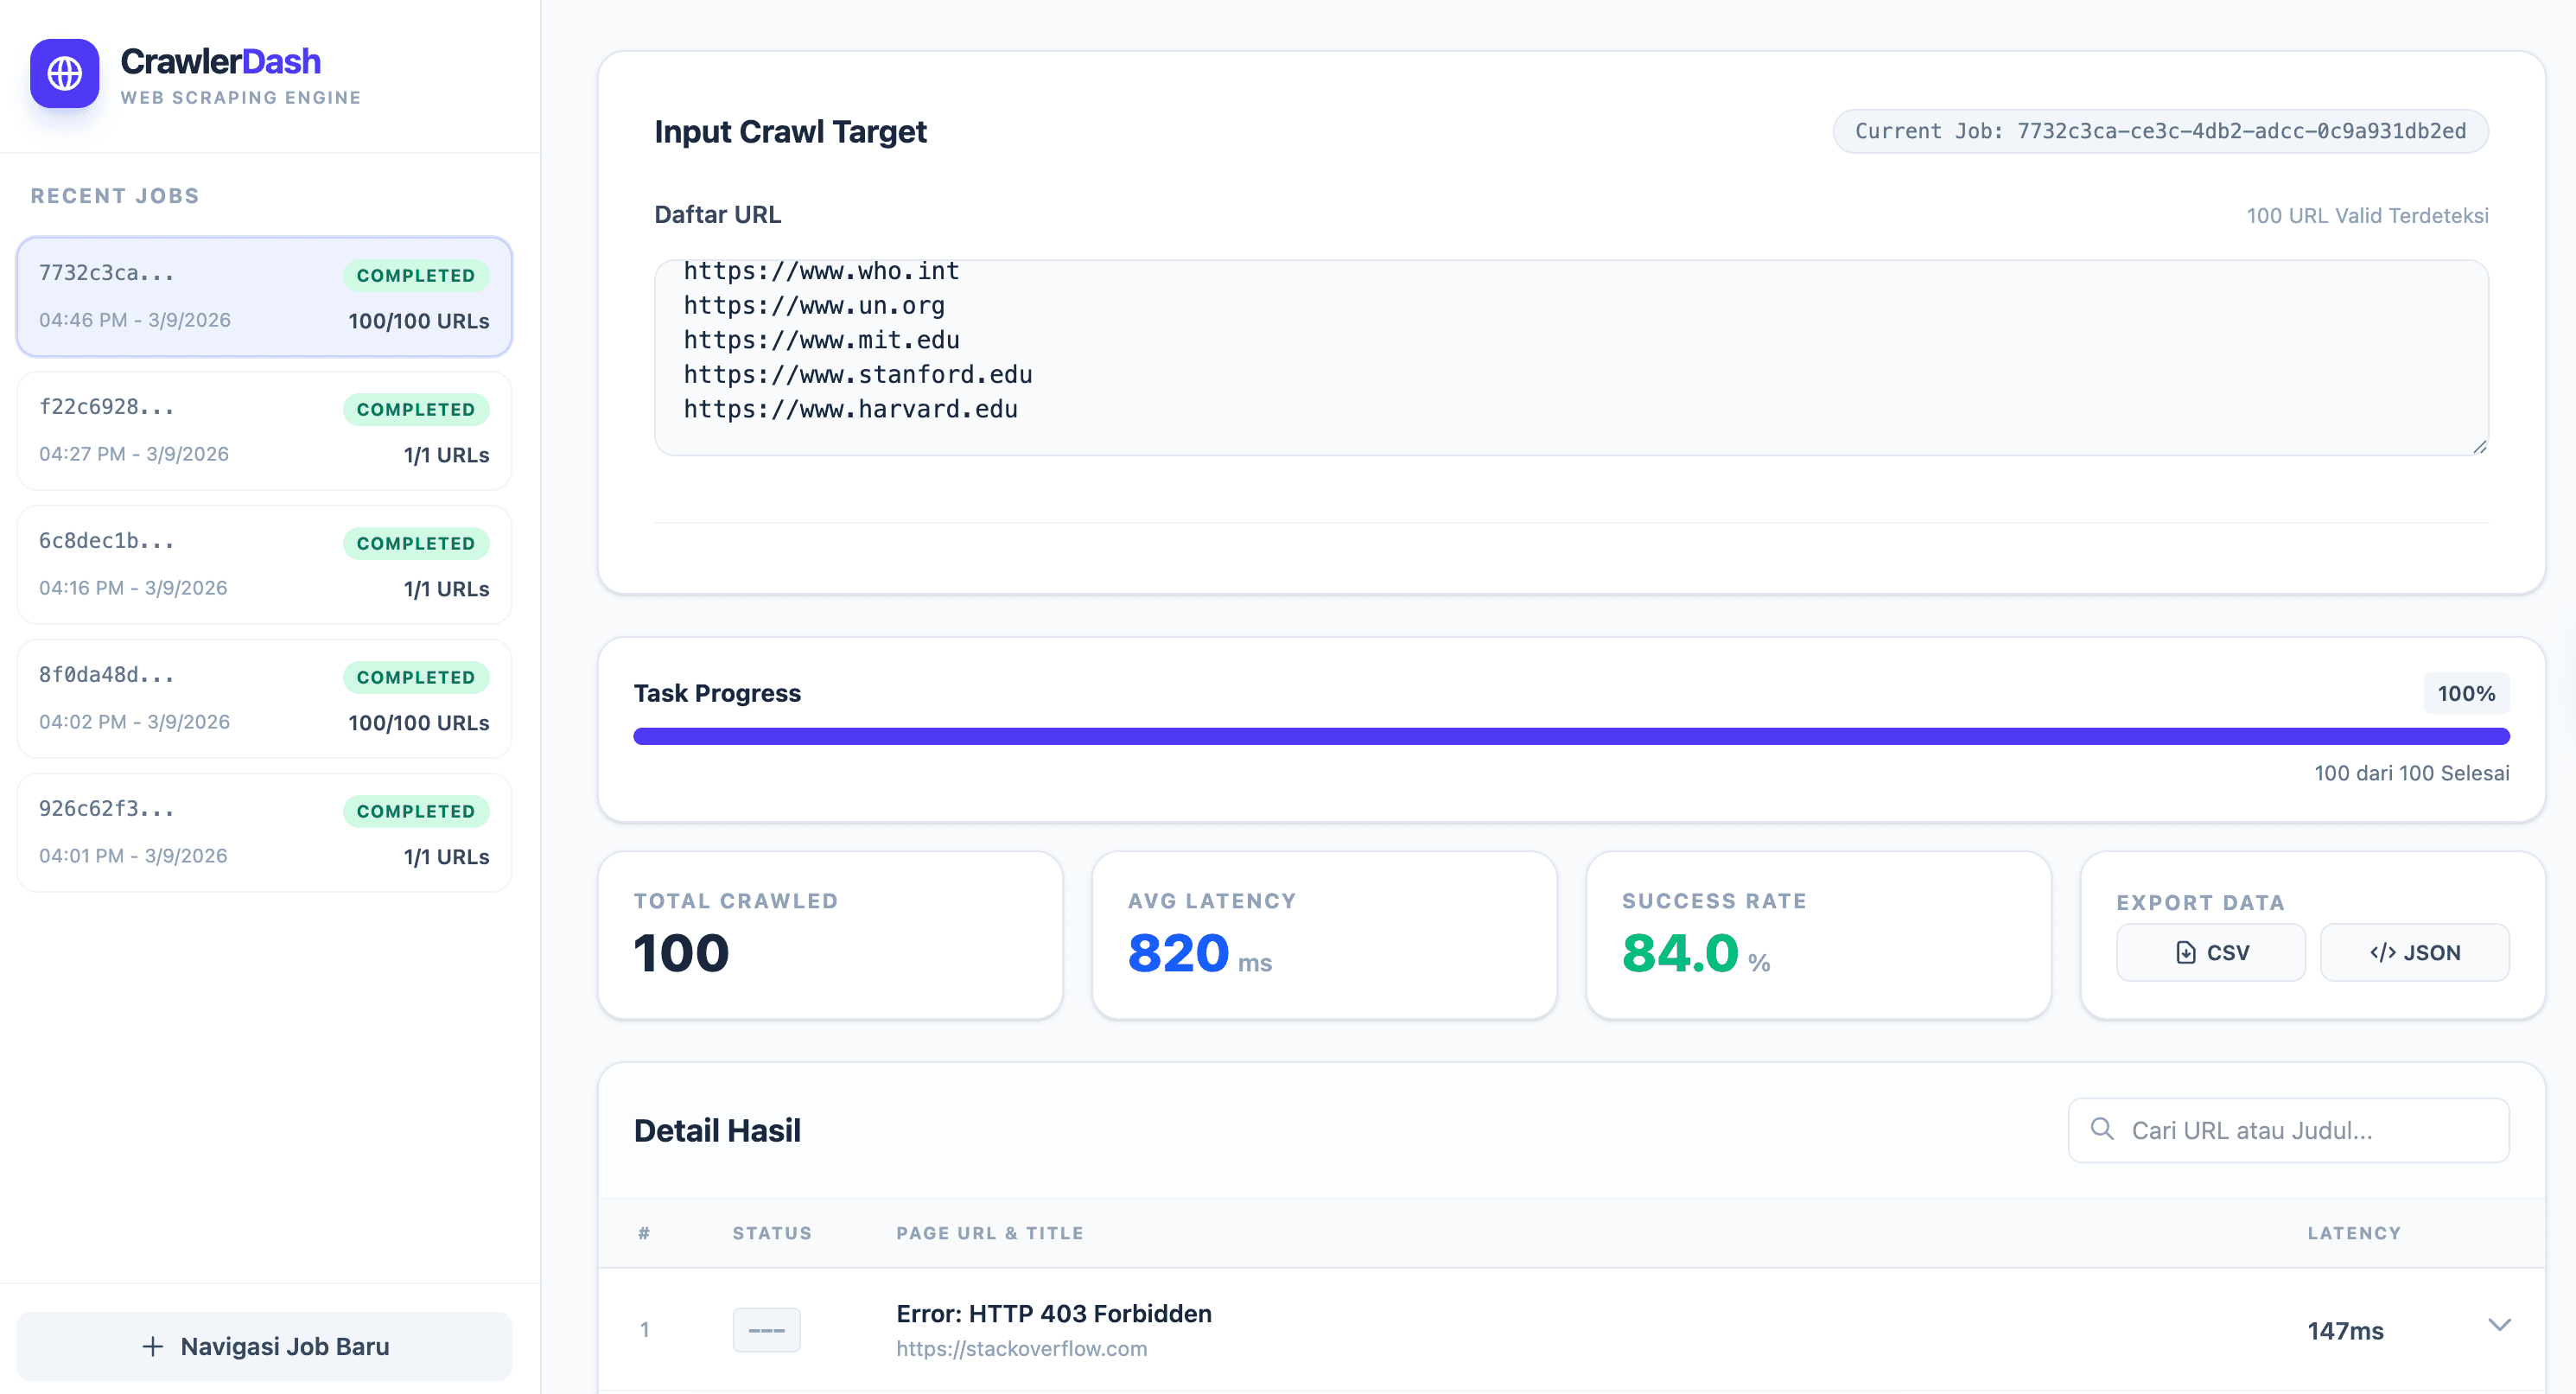The image size is (2576, 1394).
Task: Open recent job 6c8dec1b
Action: tap(264, 564)
